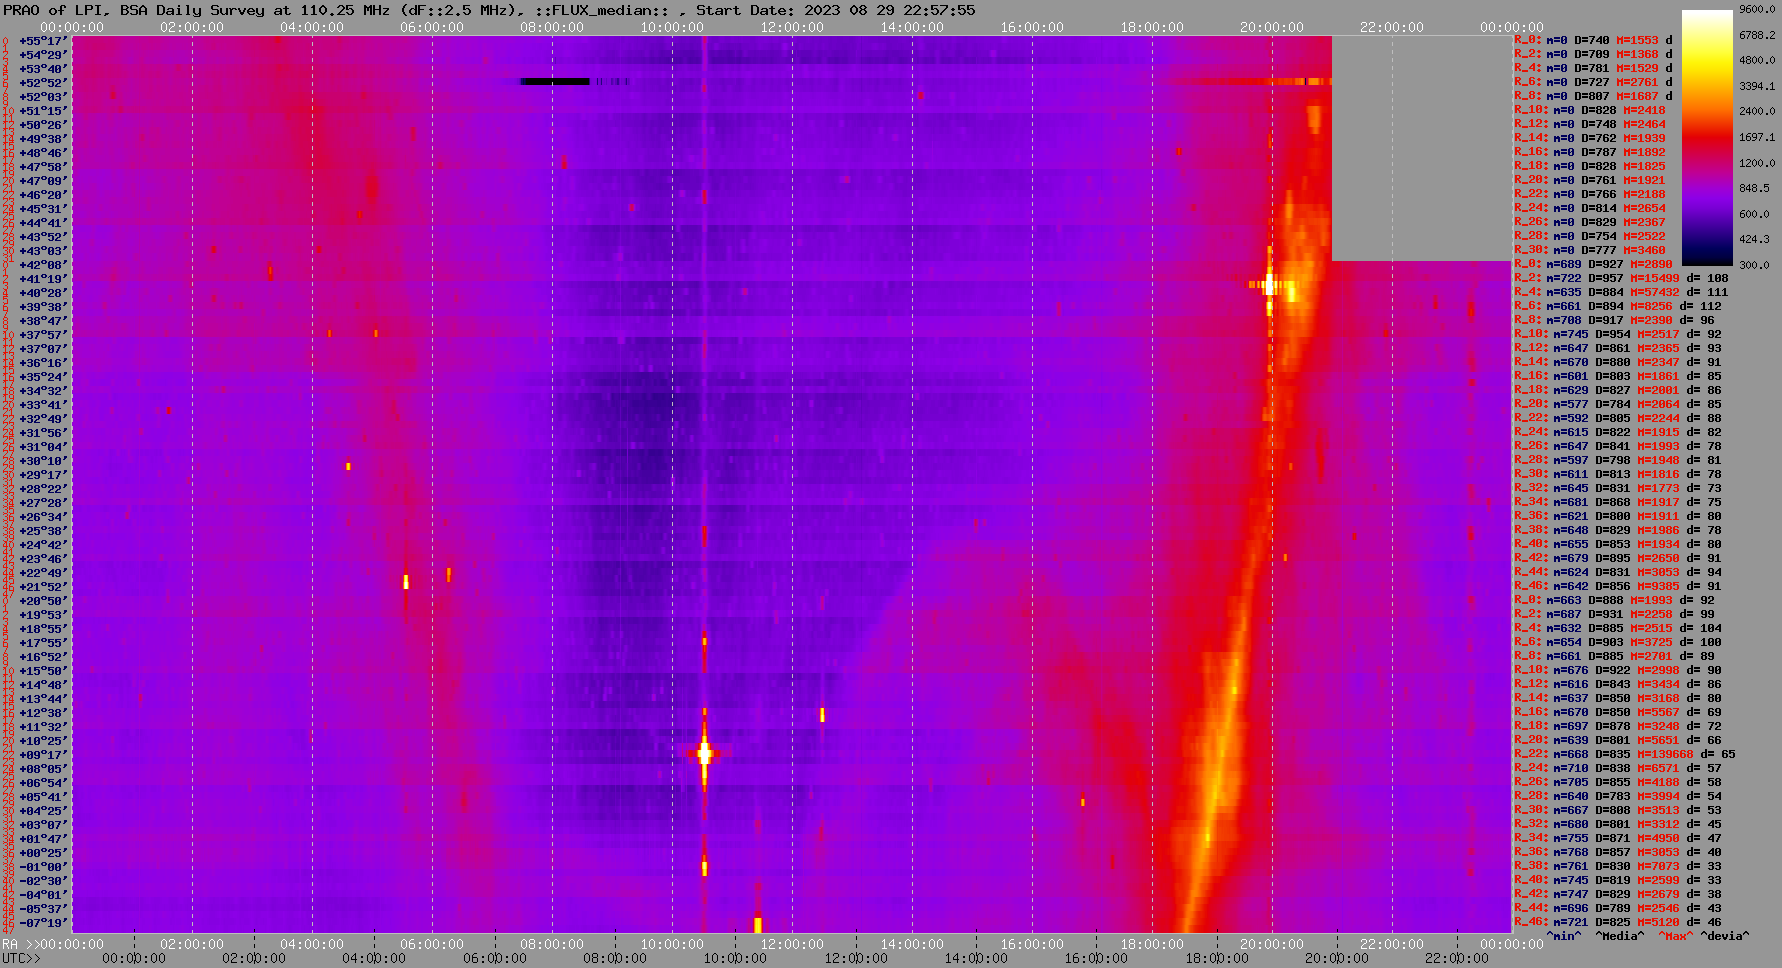Click the black saturated band at +52°52'
Viewport: 1782px width, 968px height.
click(555, 81)
